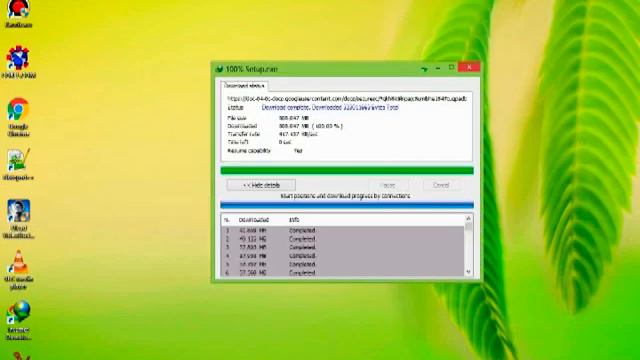The width and height of the screenshot is (640, 360).
Task: Click the Resume capability "Yes" value
Action: click(x=298, y=151)
